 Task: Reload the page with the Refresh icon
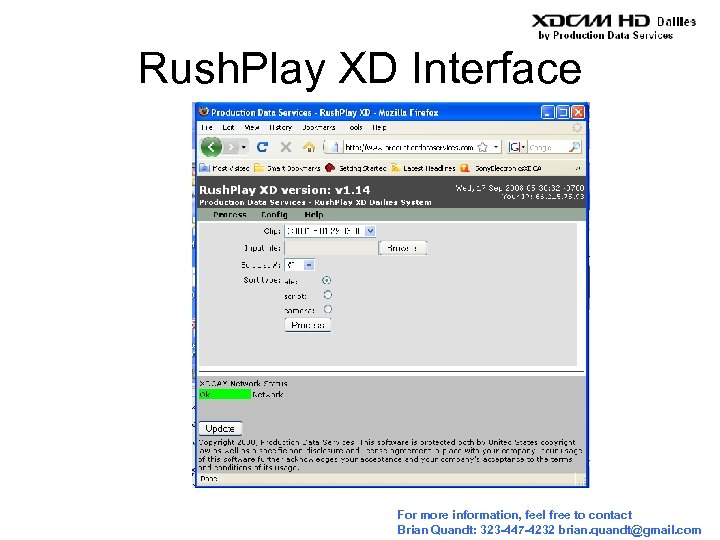(x=263, y=147)
